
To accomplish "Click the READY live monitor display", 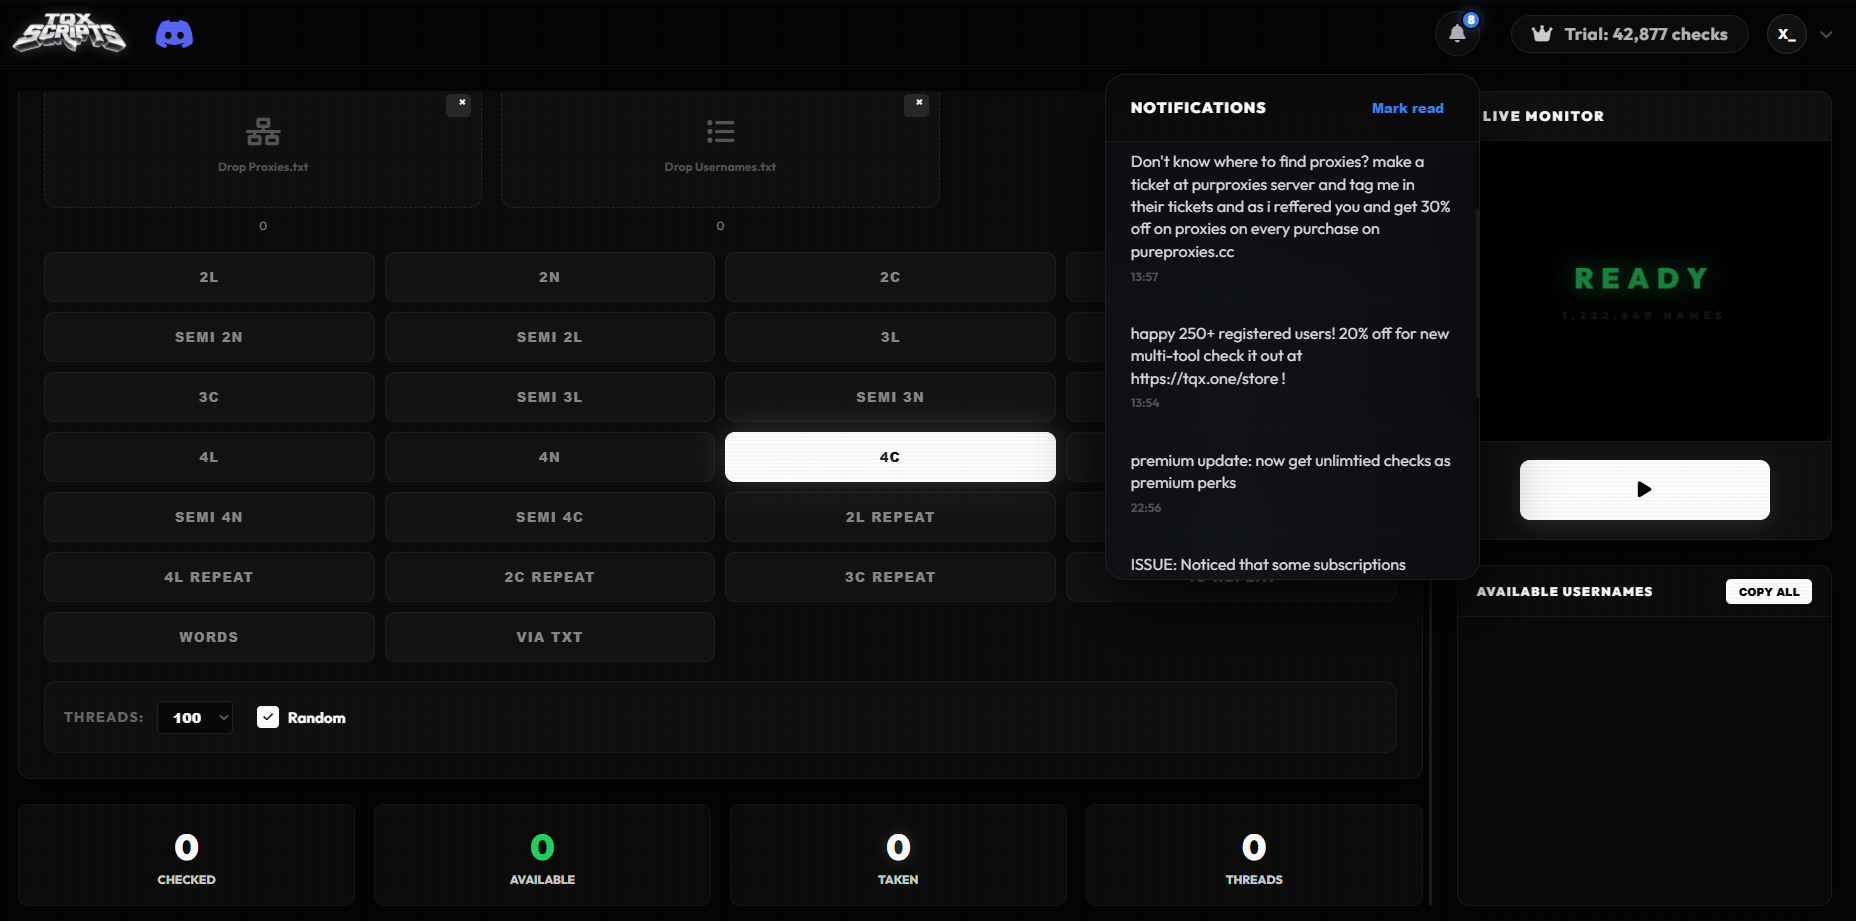I will (1642, 278).
